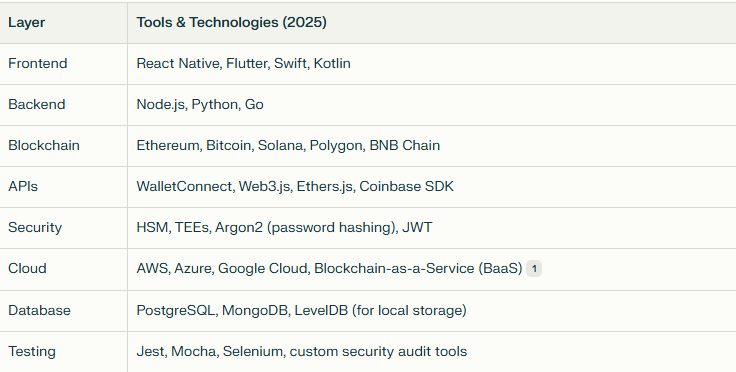Click the Tools & Technologies (2025) header
This screenshot has height=372, width=736.
tap(231, 23)
